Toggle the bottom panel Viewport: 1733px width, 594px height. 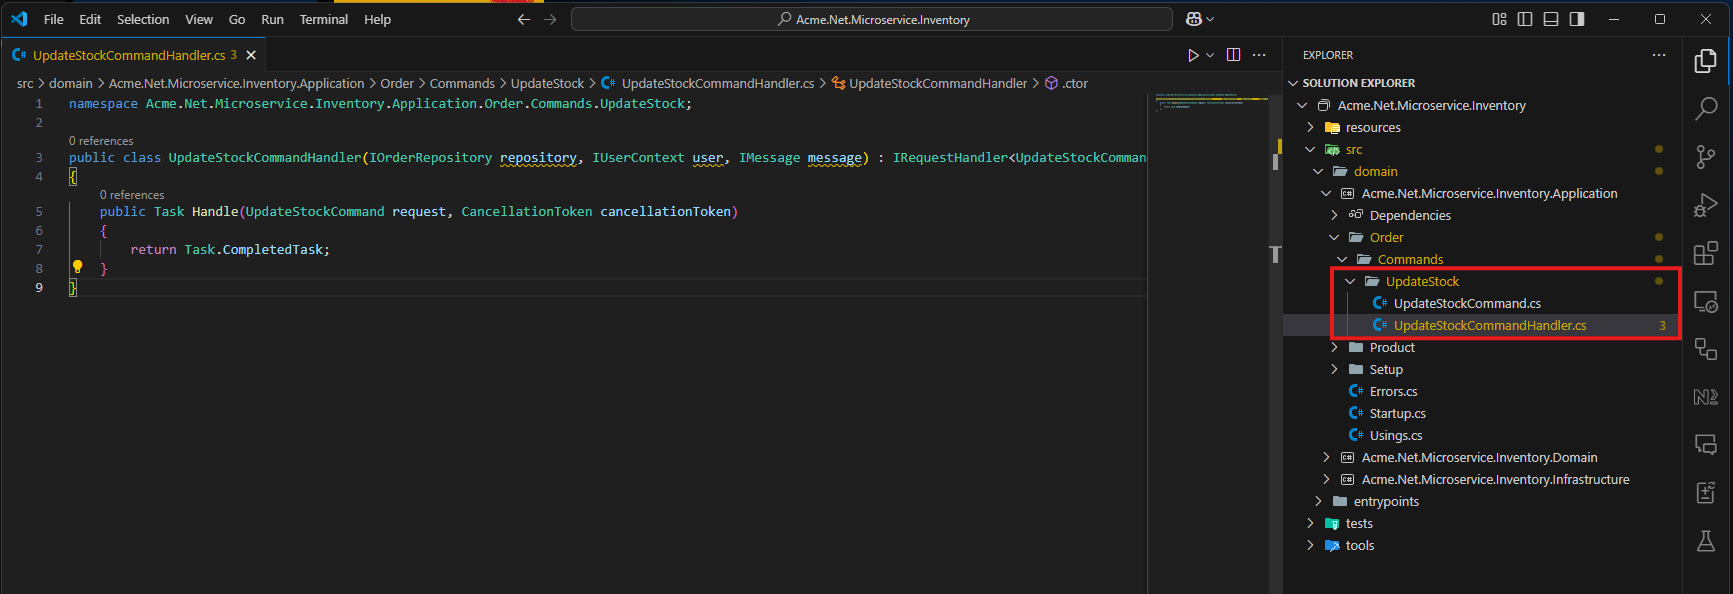pyautogui.click(x=1551, y=19)
